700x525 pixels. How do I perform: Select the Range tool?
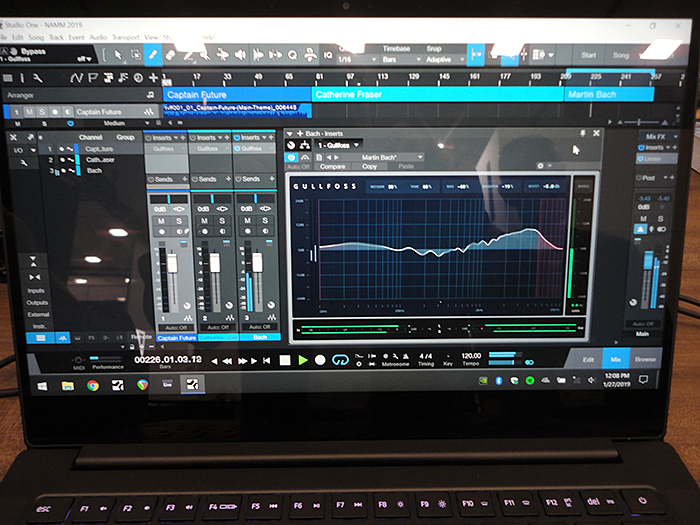135,55
